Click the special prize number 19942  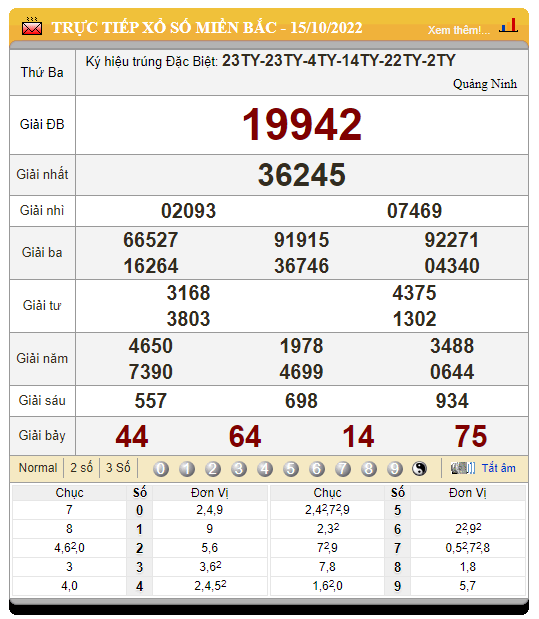click(x=302, y=125)
